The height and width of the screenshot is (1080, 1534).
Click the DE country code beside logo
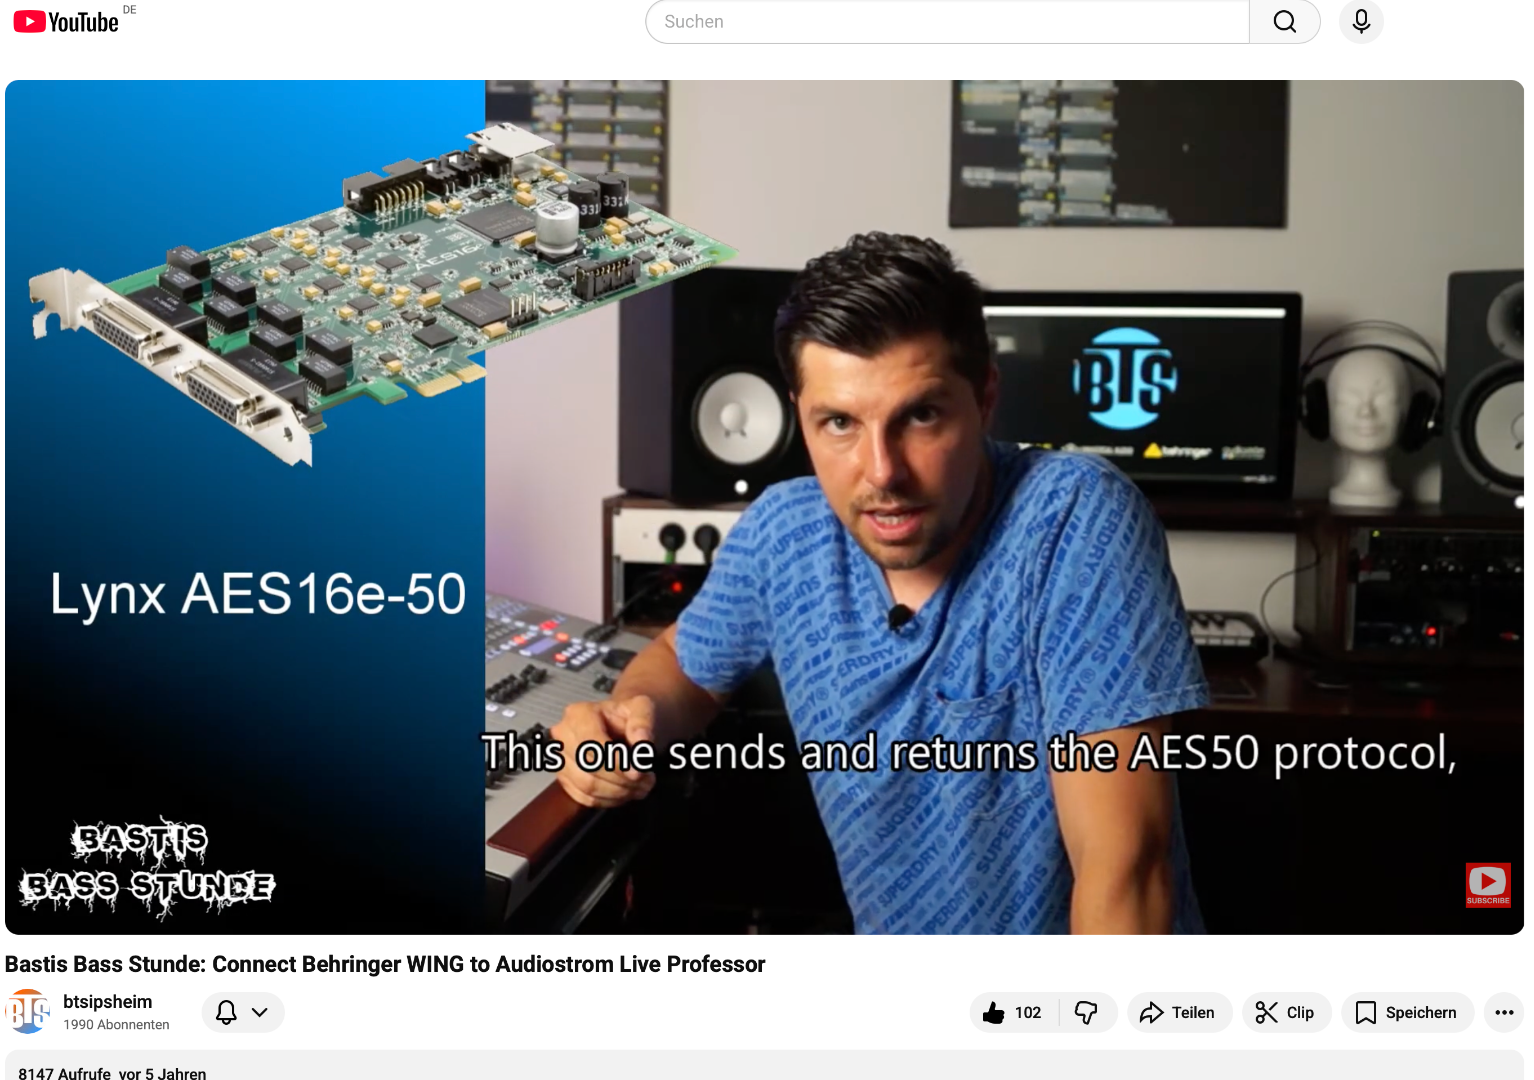129,10
